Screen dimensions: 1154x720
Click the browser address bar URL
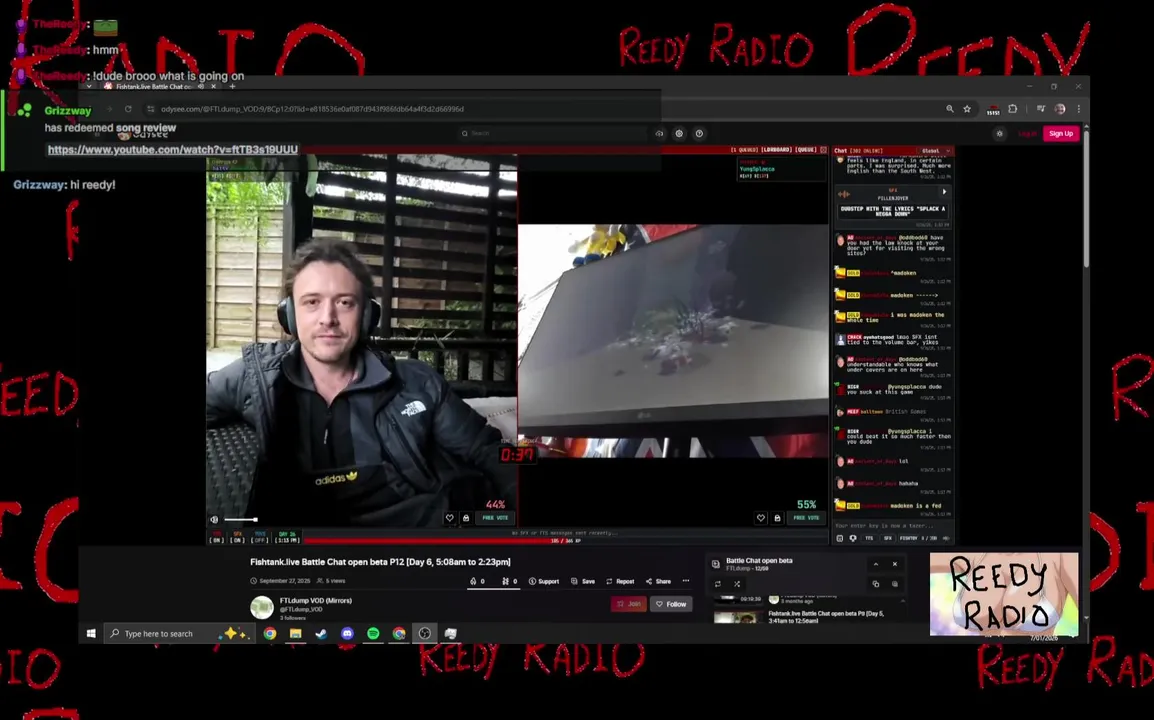click(312, 109)
